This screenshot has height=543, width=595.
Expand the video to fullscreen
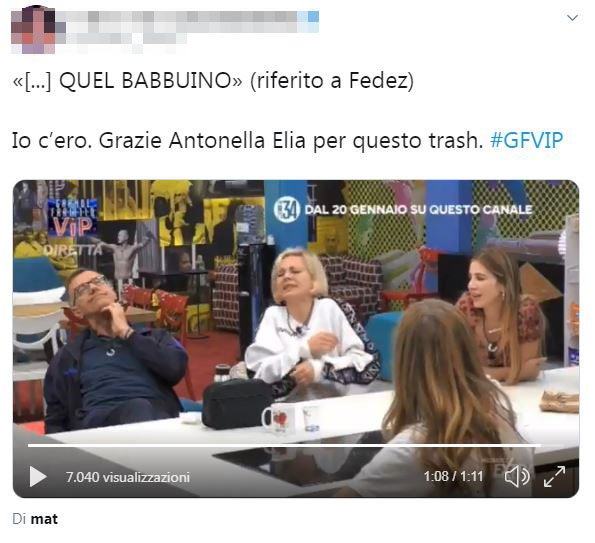(x=554, y=477)
